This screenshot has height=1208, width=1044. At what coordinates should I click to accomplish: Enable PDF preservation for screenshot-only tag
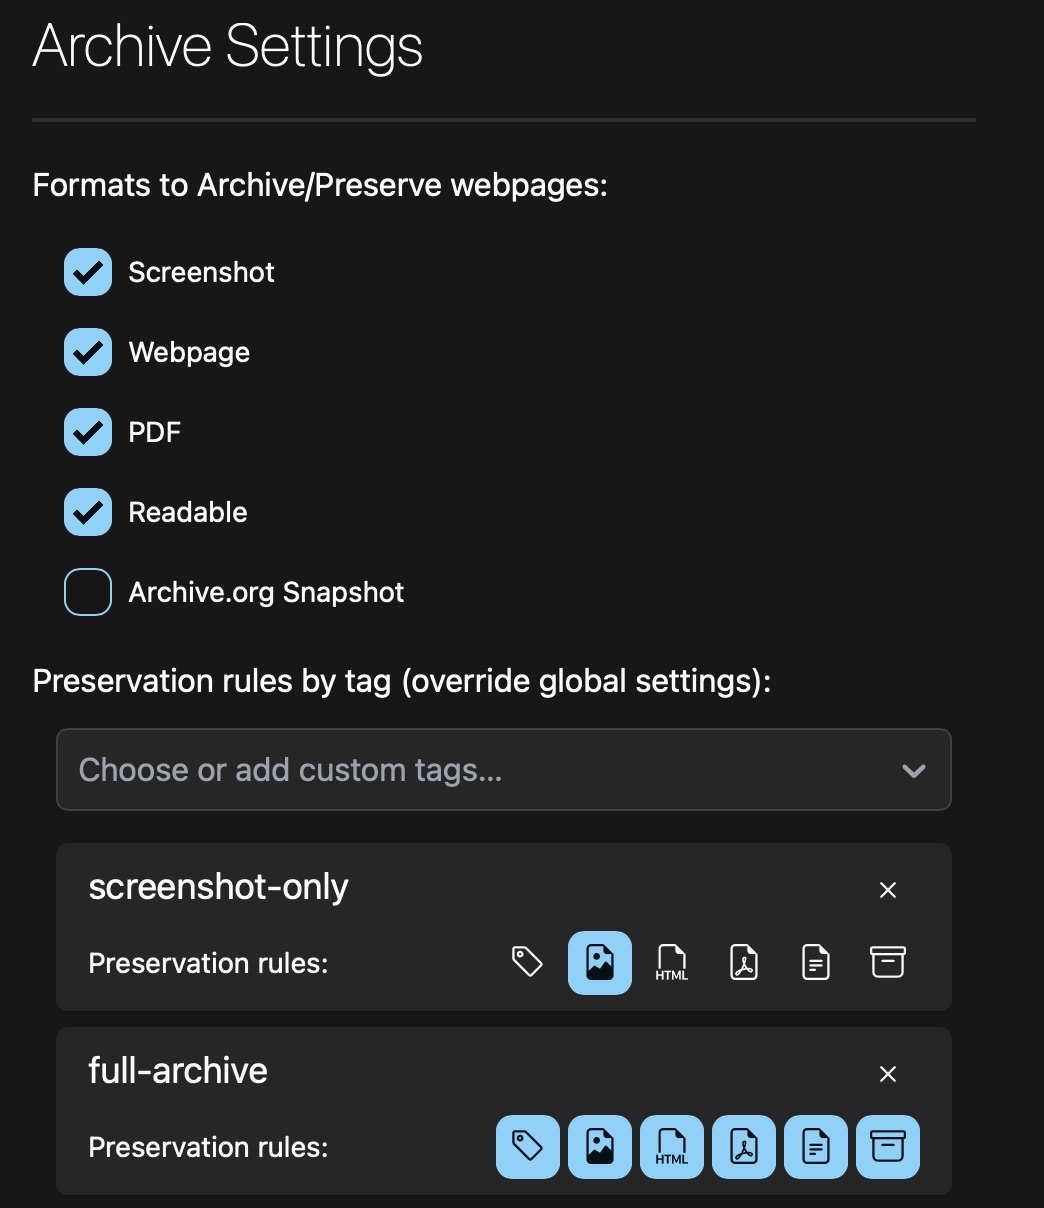(743, 962)
